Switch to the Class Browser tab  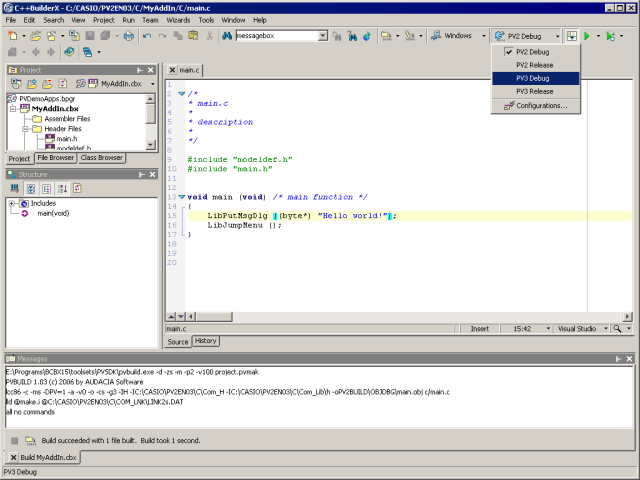tap(102, 158)
